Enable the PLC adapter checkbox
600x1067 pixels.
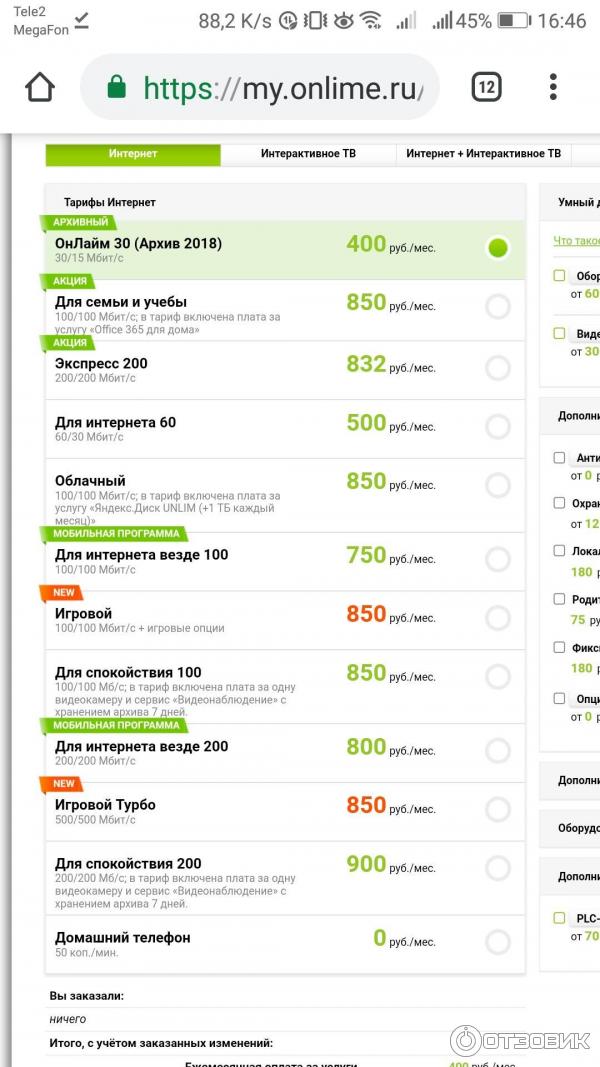pos(559,917)
